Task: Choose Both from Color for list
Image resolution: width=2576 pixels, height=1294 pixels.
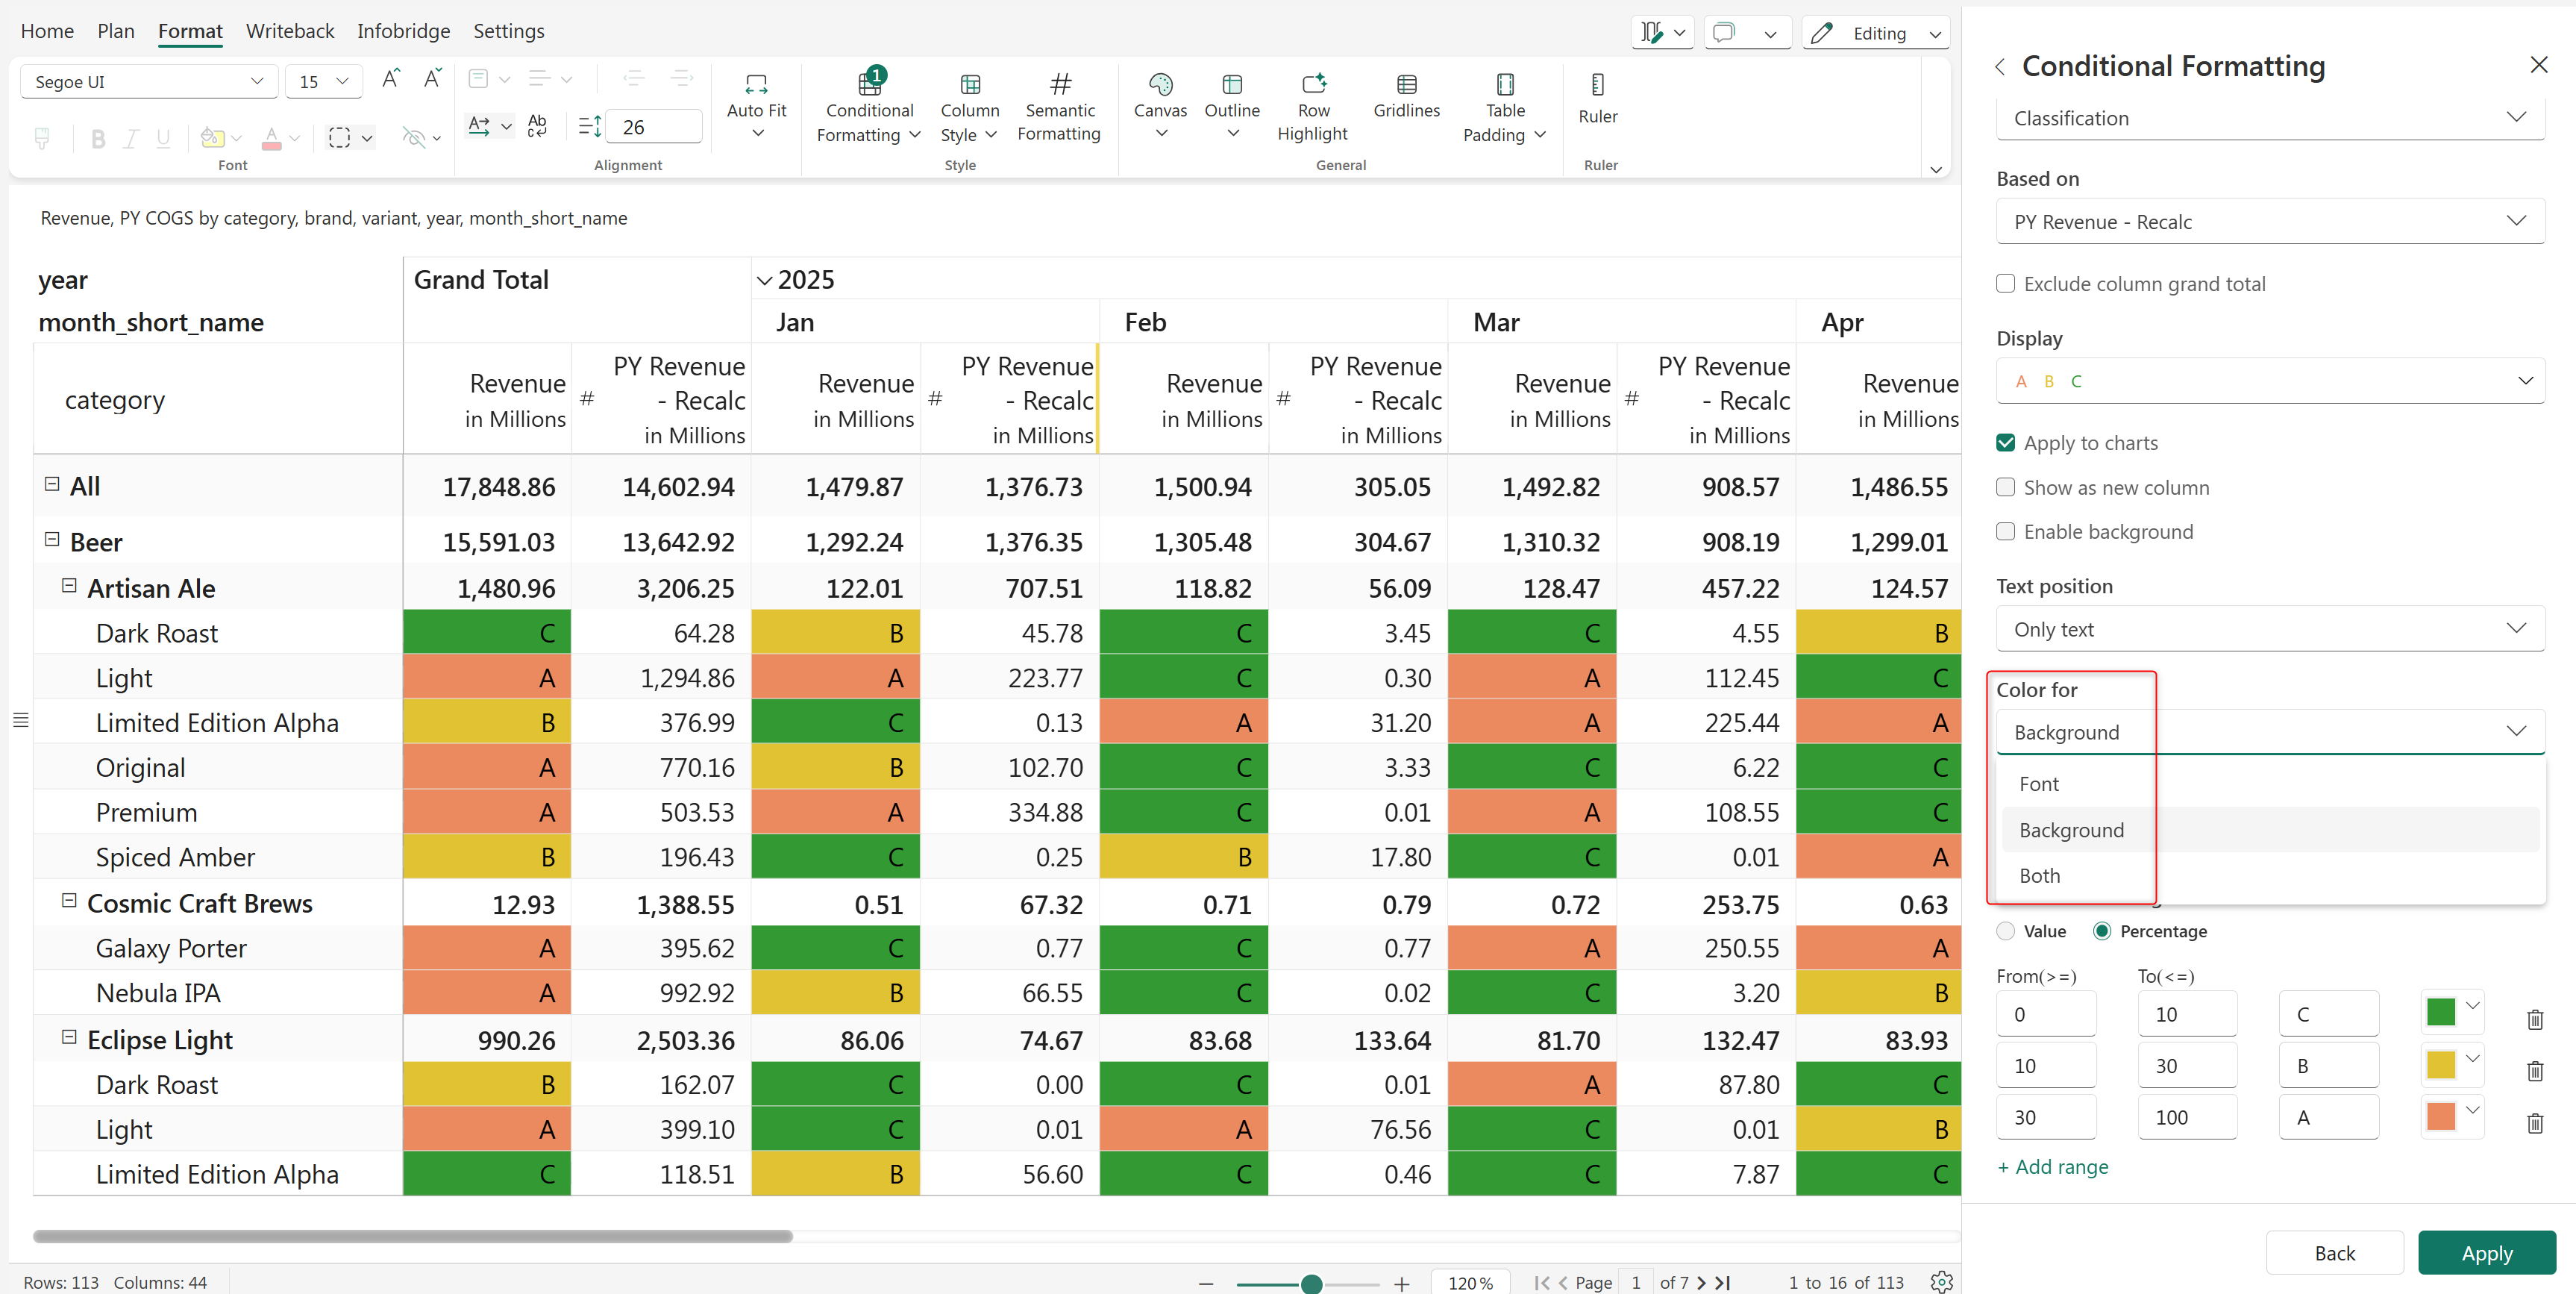Action: tap(2039, 875)
